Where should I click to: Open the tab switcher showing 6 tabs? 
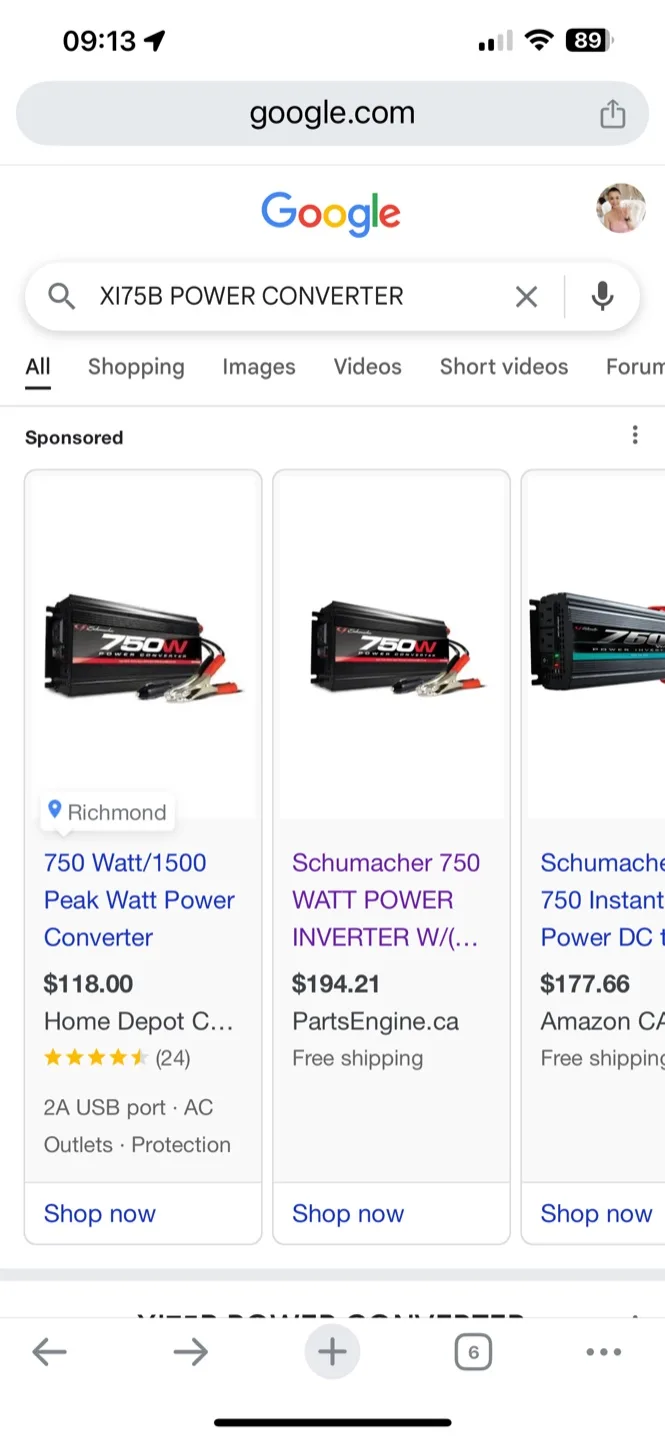pyautogui.click(x=473, y=1353)
